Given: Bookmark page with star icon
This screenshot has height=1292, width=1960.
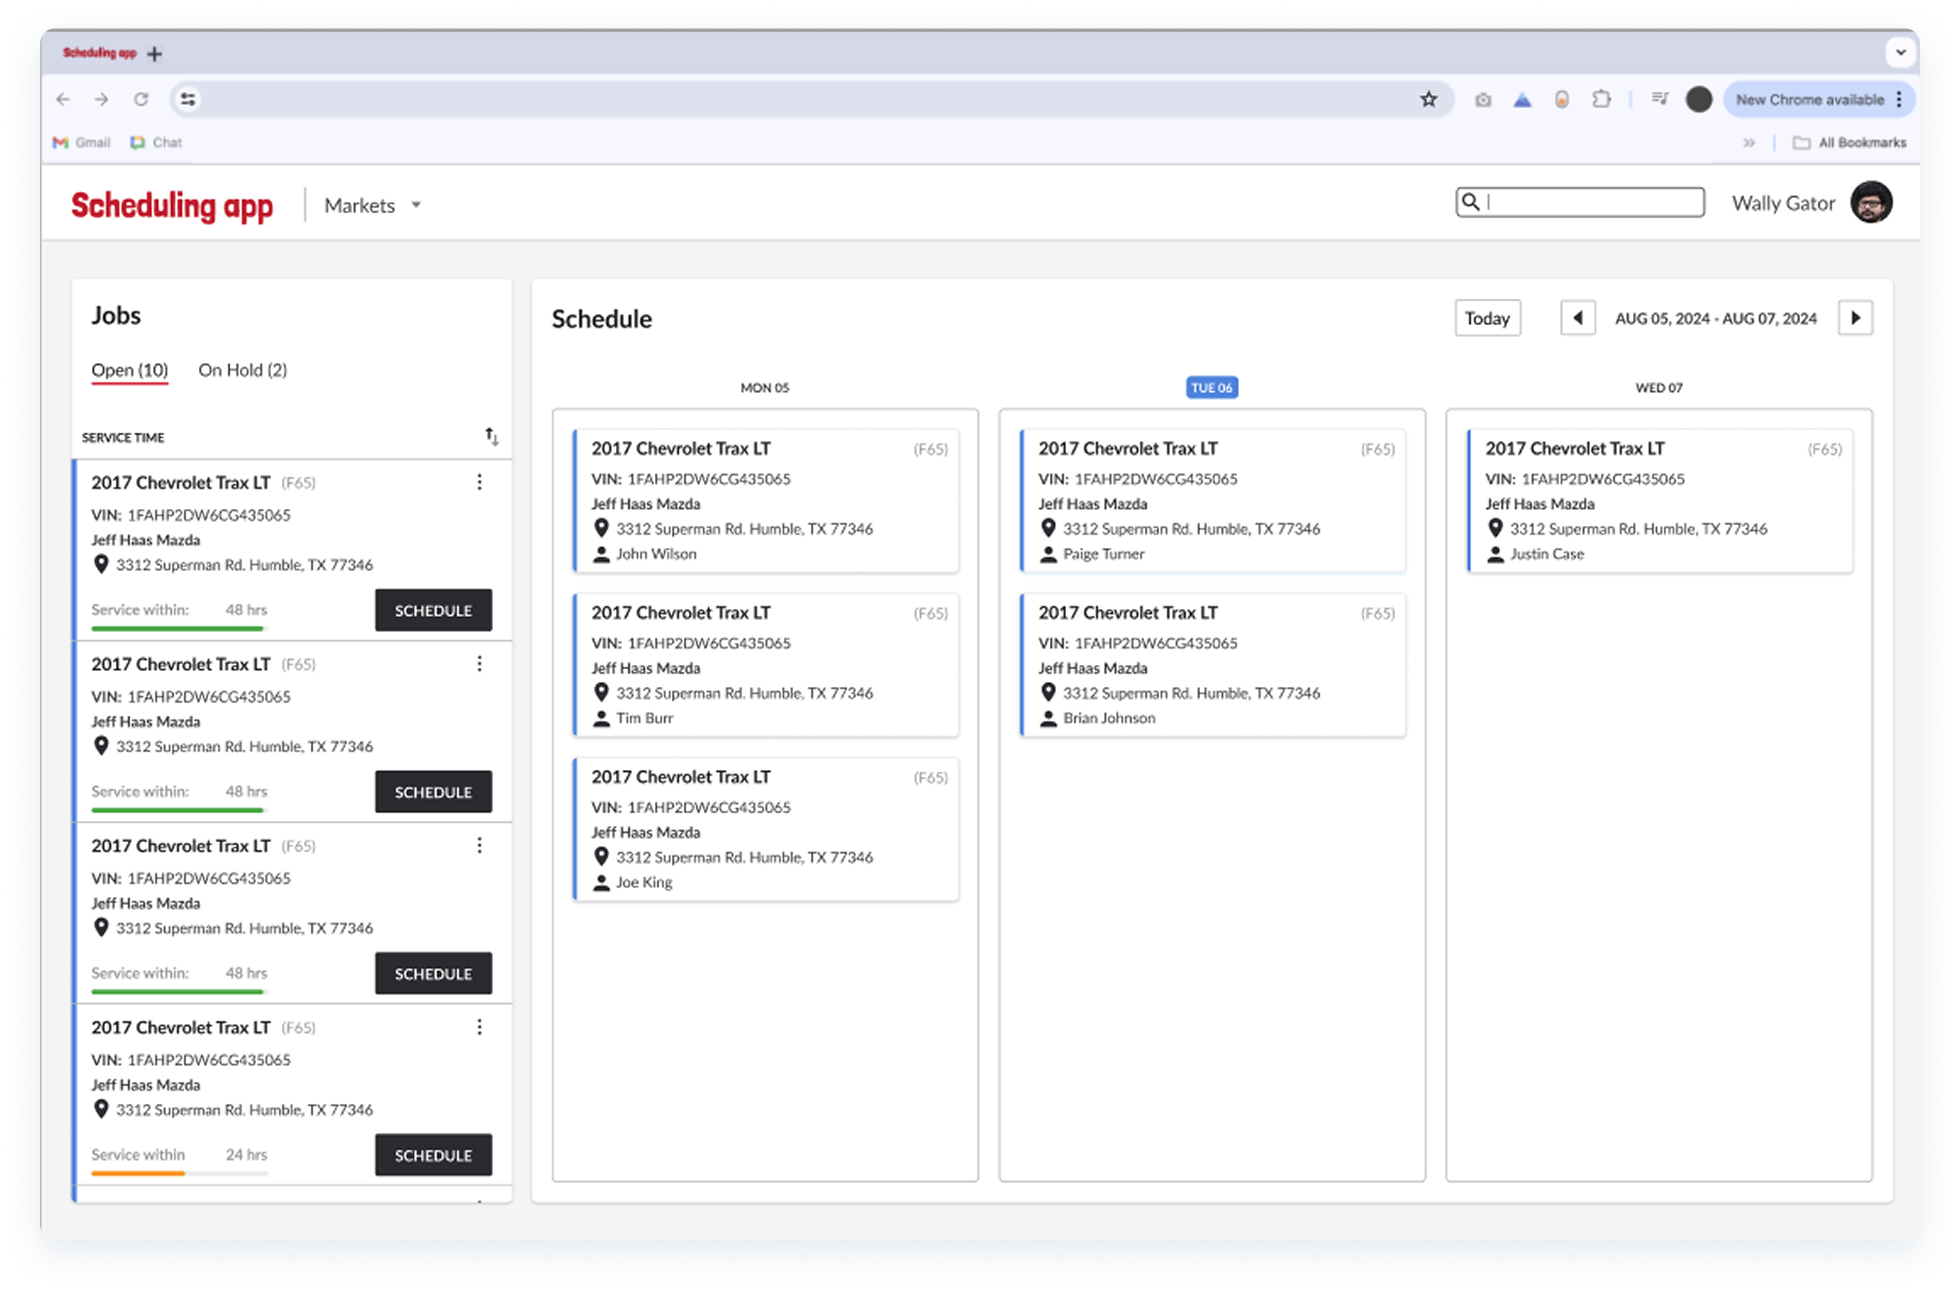Looking at the screenshot, I should (1428, 99).
